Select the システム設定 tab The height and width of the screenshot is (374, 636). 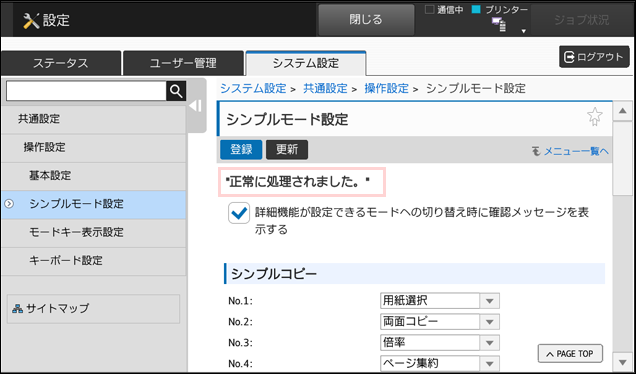click(x=306, y=63)
